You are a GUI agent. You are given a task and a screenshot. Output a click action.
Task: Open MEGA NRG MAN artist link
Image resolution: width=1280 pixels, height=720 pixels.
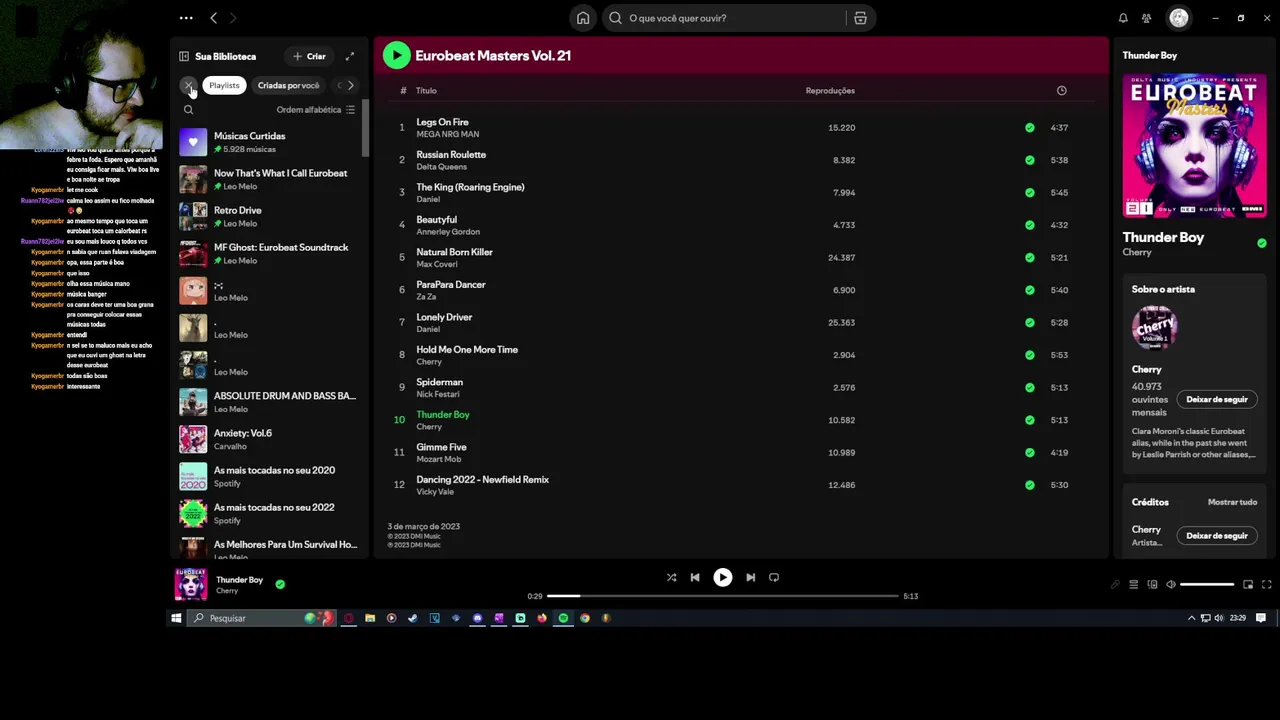click(447, 134)
